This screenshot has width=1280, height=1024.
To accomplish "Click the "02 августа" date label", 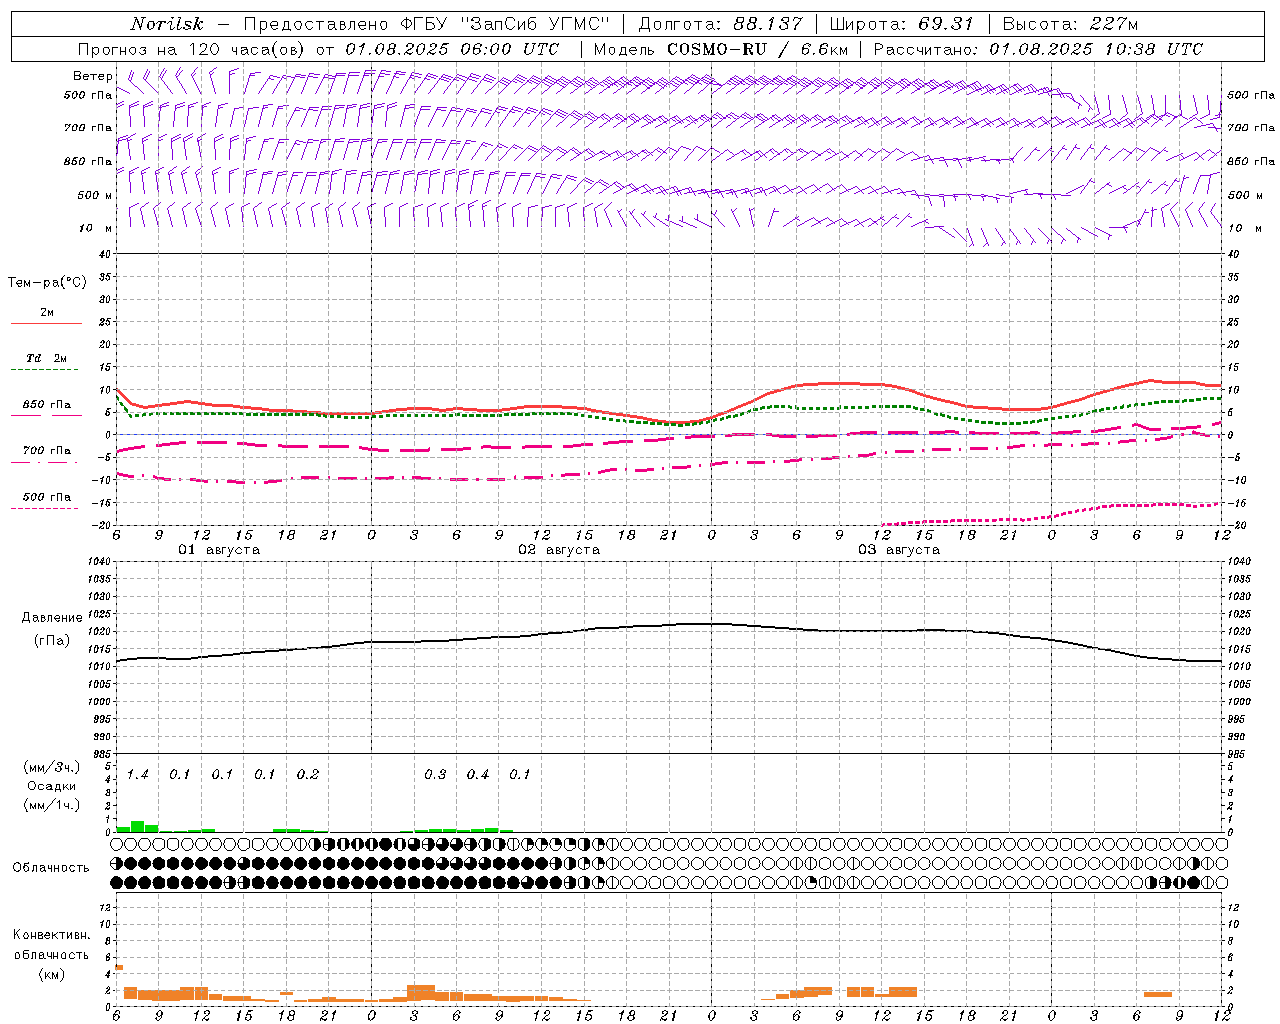I will [559, 550].
